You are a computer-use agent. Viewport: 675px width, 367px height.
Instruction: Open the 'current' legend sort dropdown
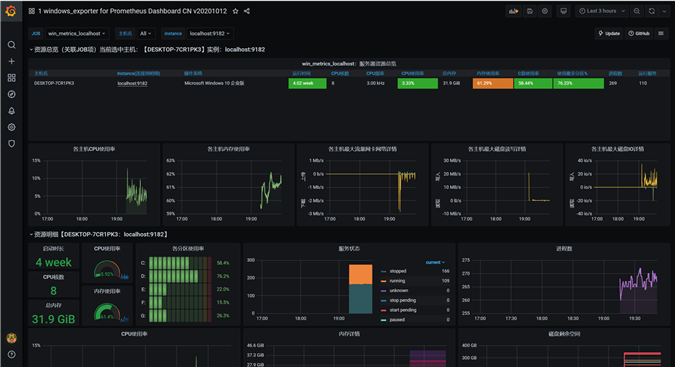(x=435, y=262)
